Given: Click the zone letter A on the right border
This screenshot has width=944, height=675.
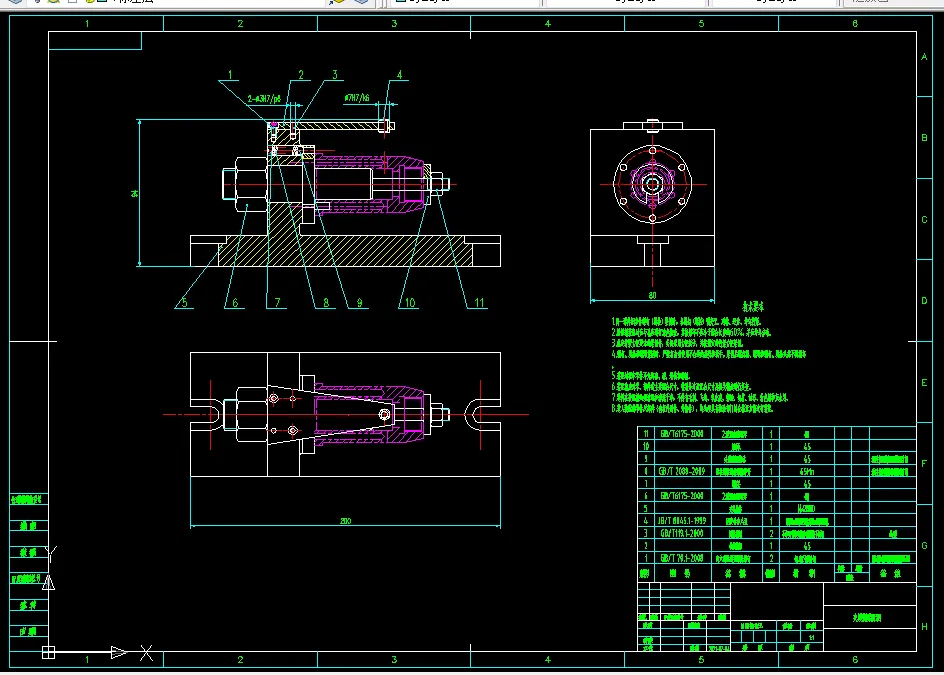Looking at the screenshot, I should [924, 57].
